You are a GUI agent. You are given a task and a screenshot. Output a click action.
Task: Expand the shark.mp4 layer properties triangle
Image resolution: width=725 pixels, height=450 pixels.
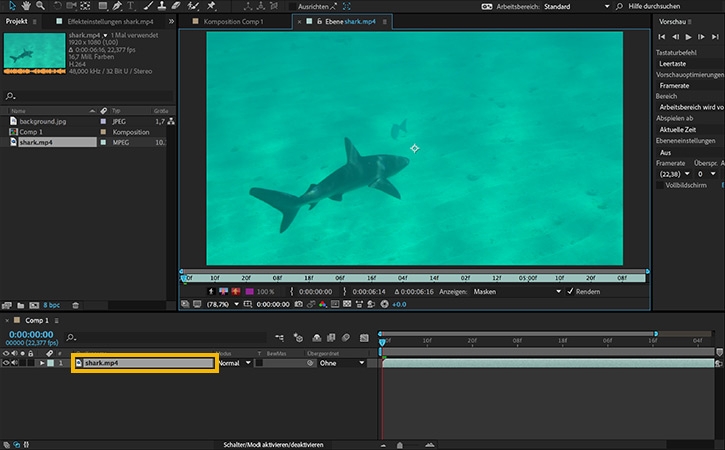[41, 363]
